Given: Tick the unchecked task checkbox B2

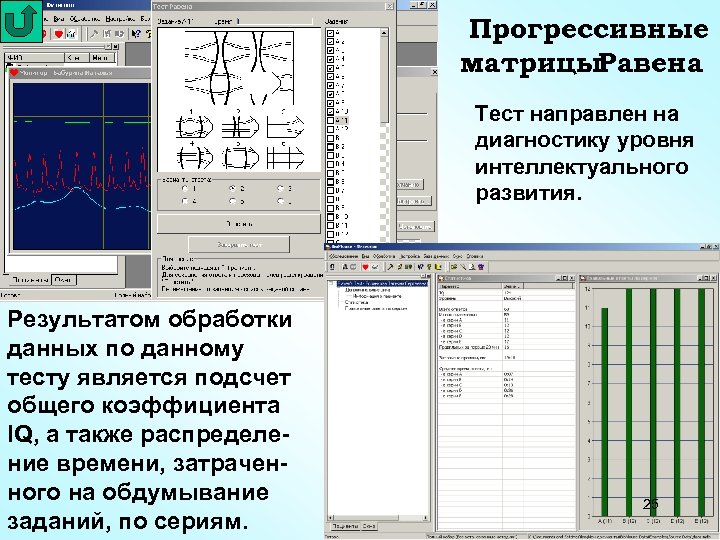Looking at the screenshot, I should point(330,146).
